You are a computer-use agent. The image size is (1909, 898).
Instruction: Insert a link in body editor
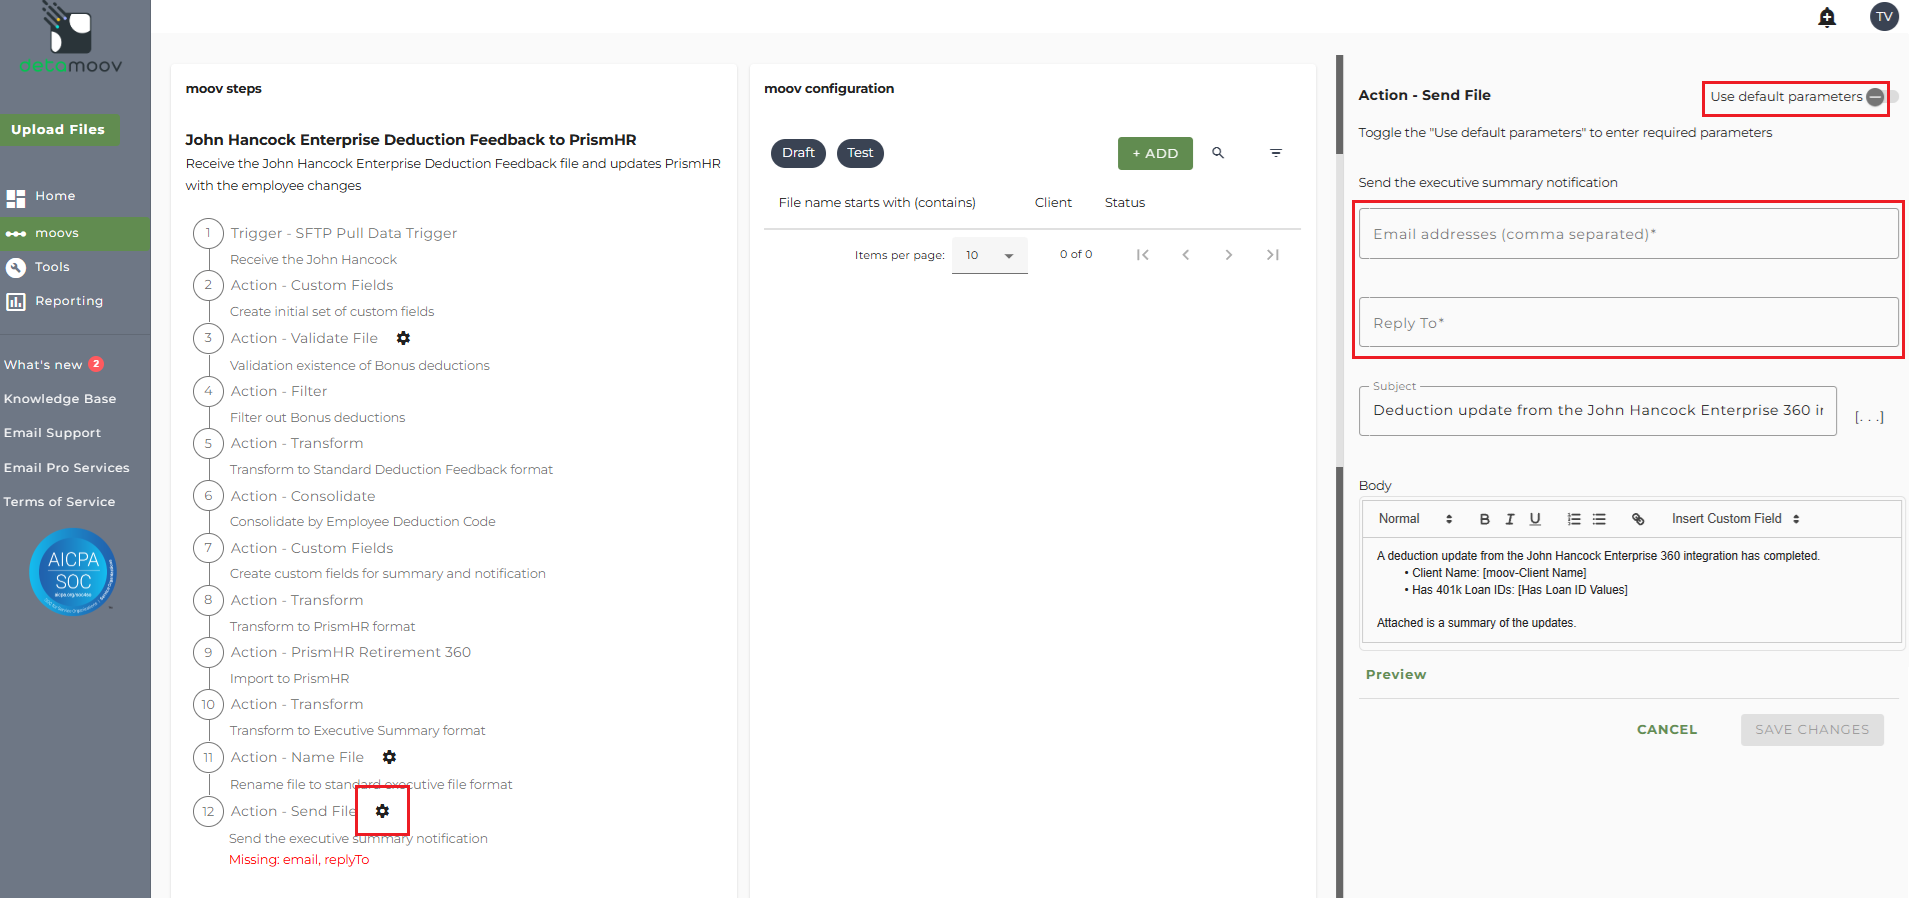1638,519
